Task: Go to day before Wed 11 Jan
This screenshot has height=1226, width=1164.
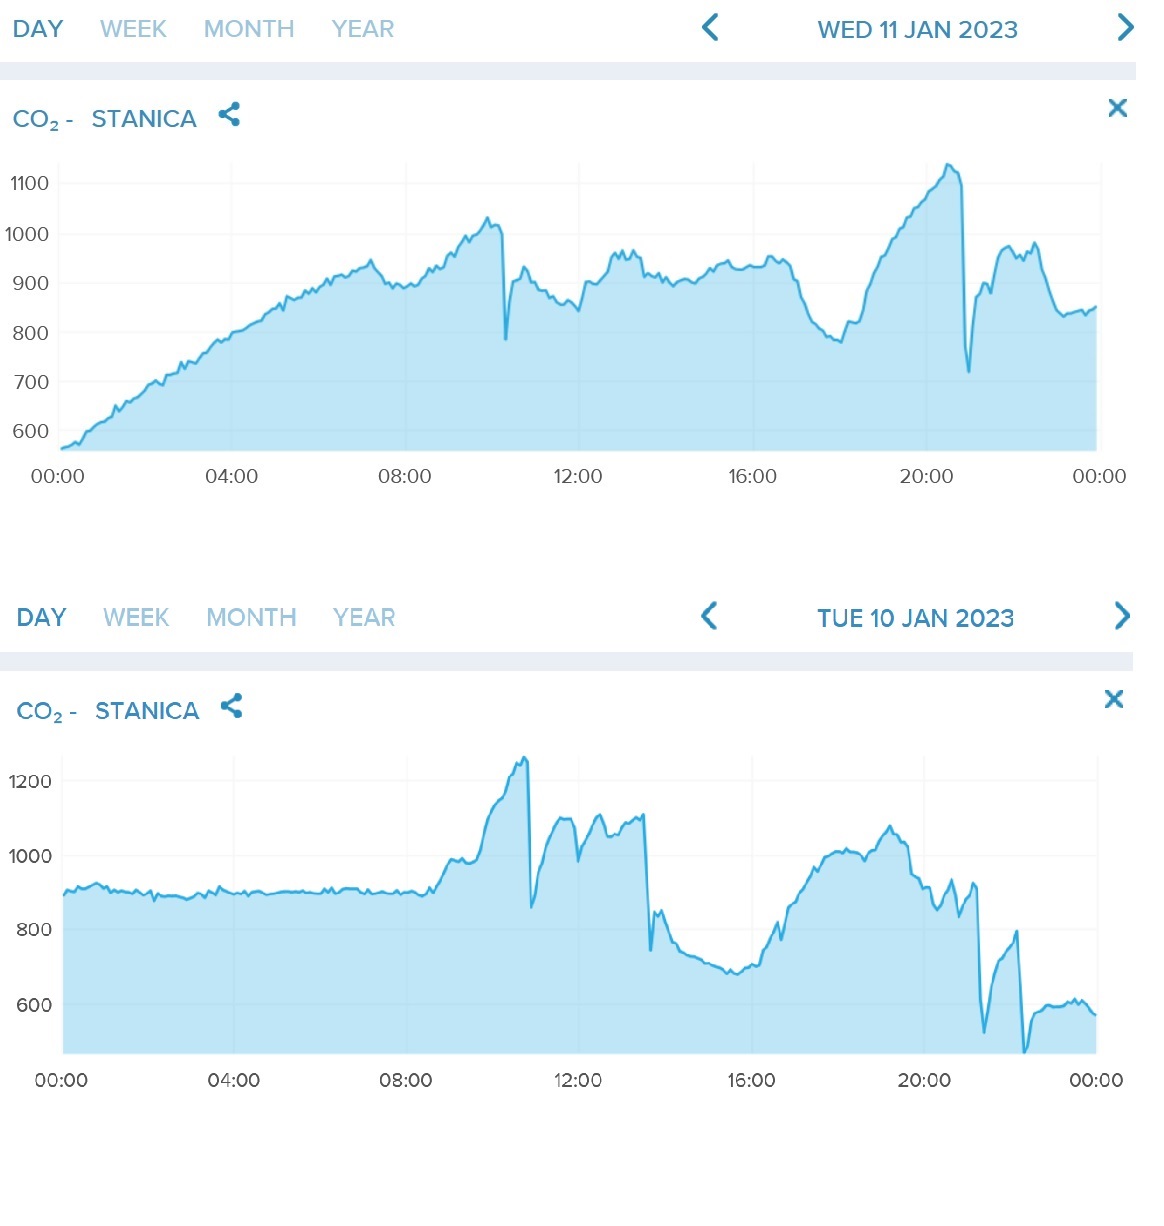Action: pos(710,28)
